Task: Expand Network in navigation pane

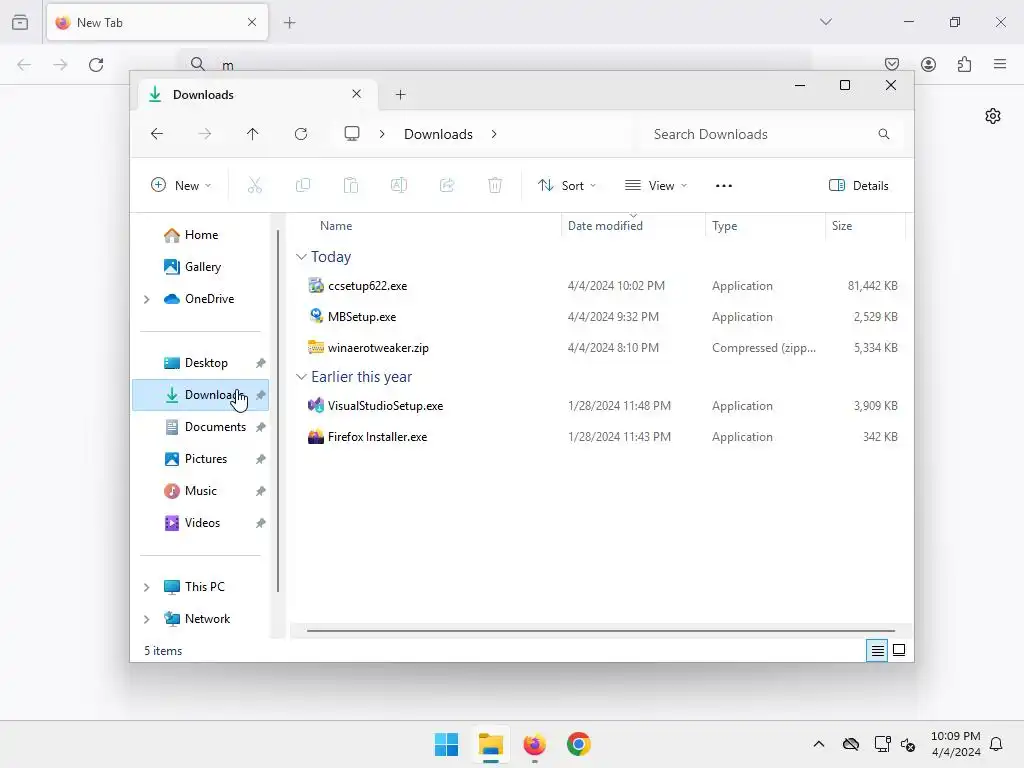Action: (x=147, y=619)
